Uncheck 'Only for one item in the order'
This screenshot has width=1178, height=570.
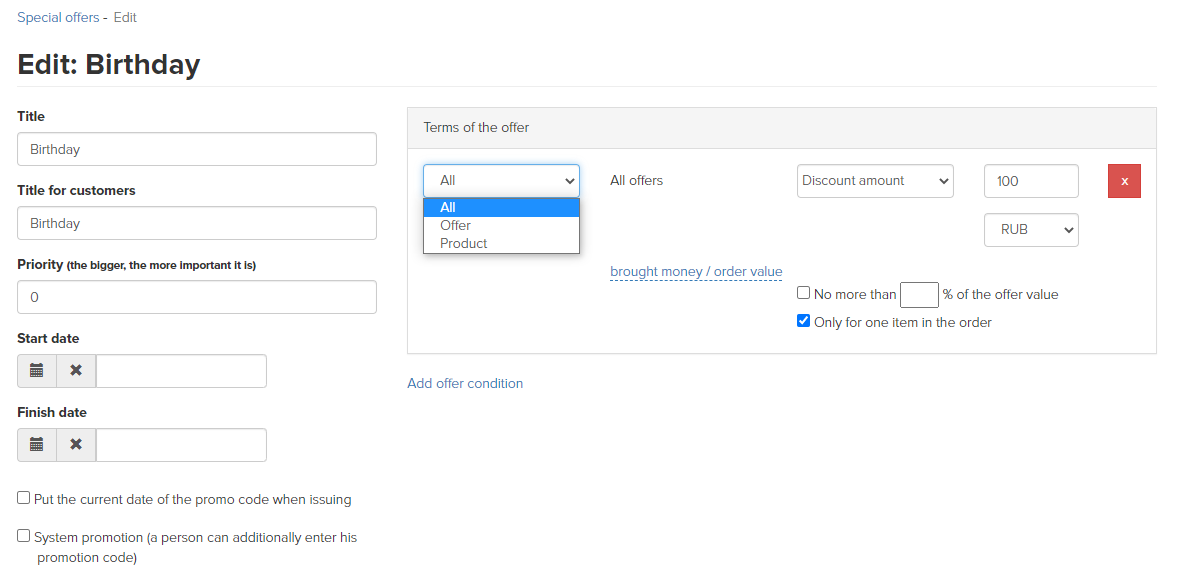point(803,321)
